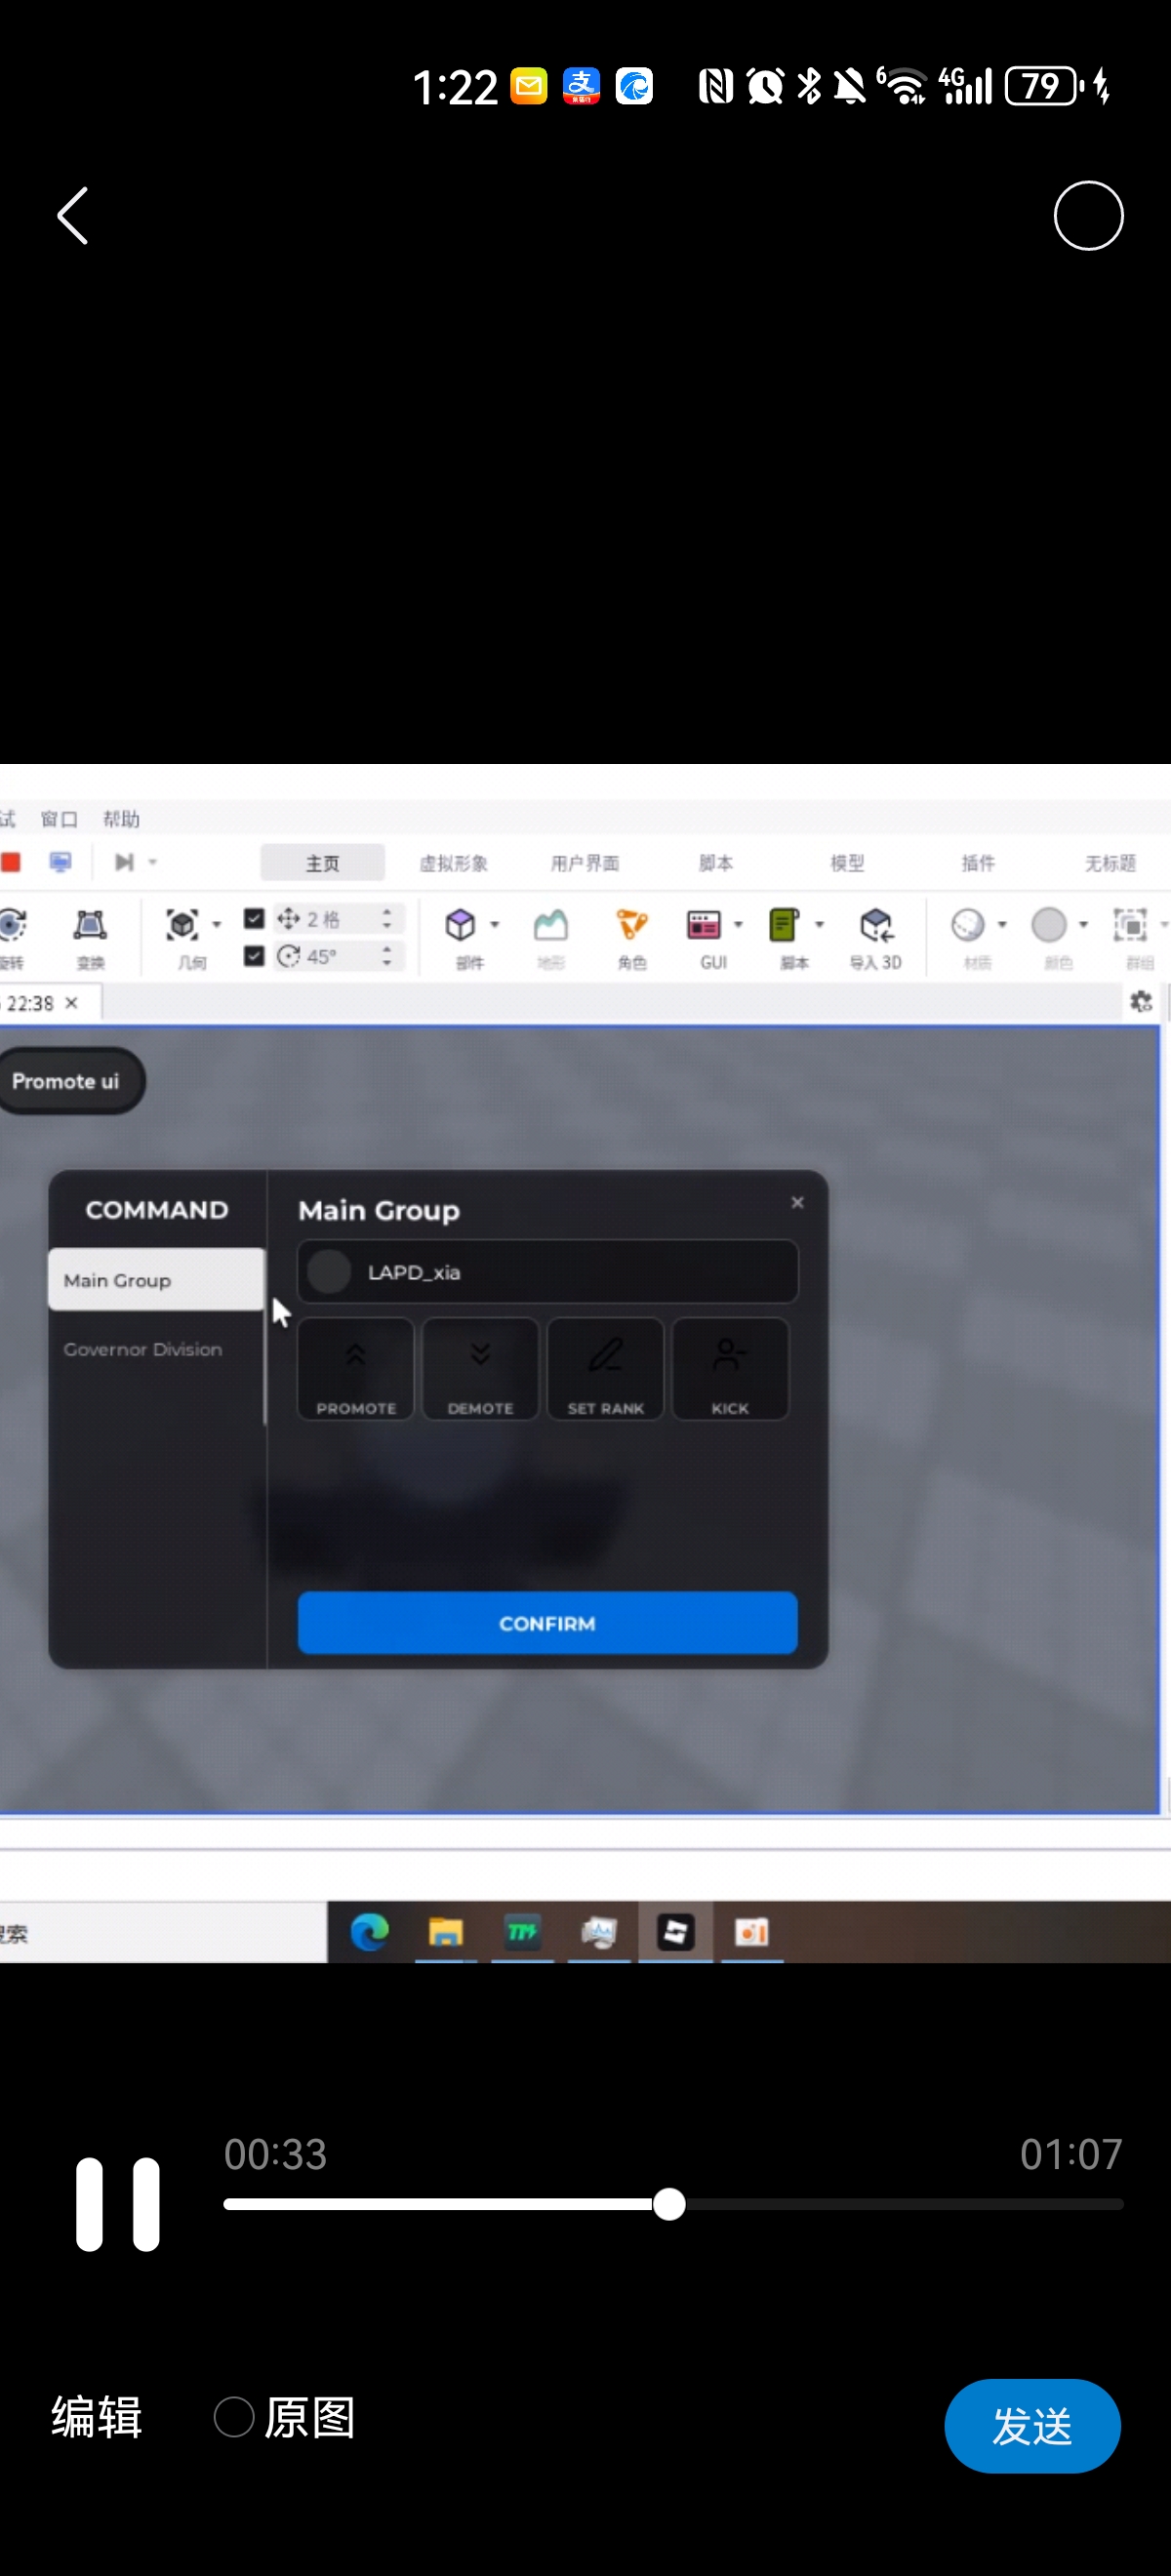Select the SET RANK pencil icon
Screen dimensions: 1171x2576
[605, 1368]
